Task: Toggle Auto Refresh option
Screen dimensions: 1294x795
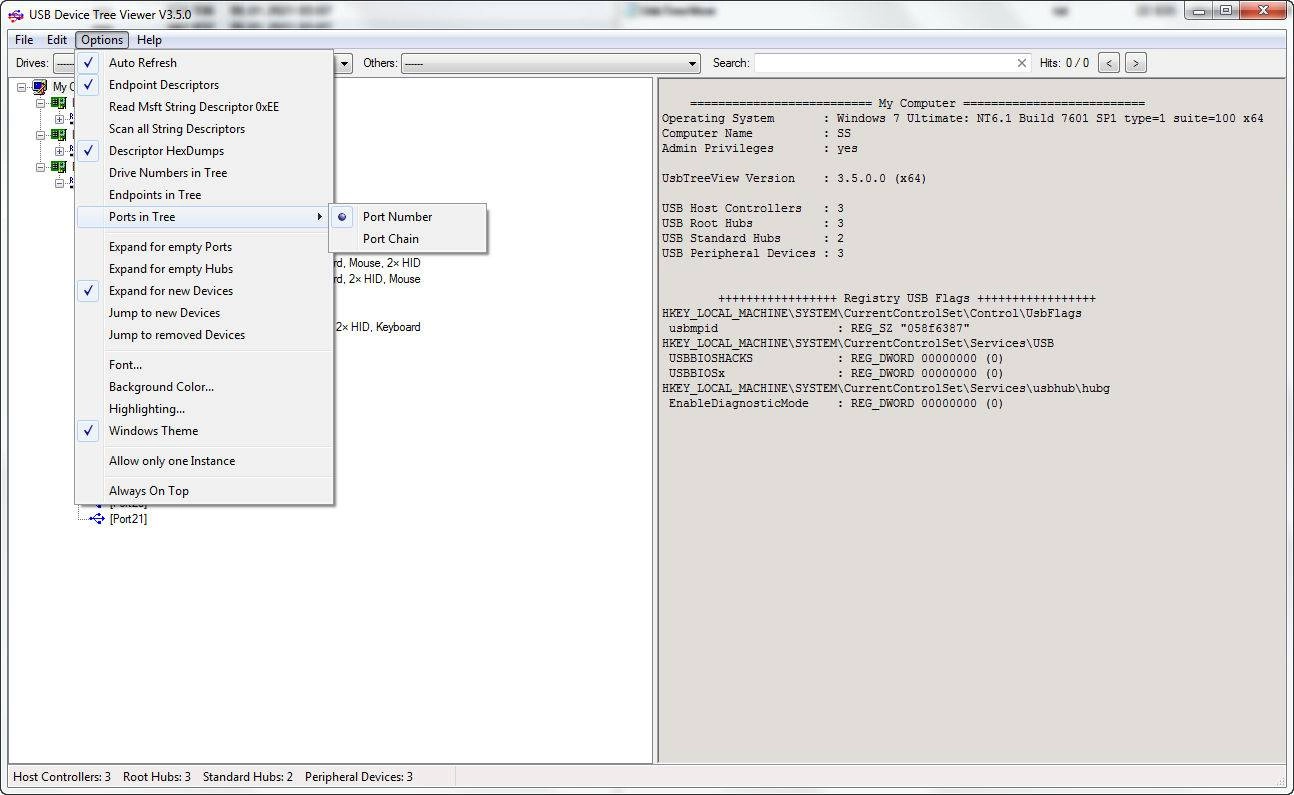Action: coord(204,63)
